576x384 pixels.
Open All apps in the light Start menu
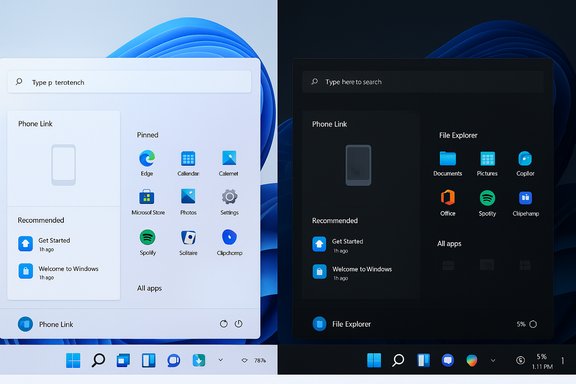pyautogui.click(x=150, y=288)
